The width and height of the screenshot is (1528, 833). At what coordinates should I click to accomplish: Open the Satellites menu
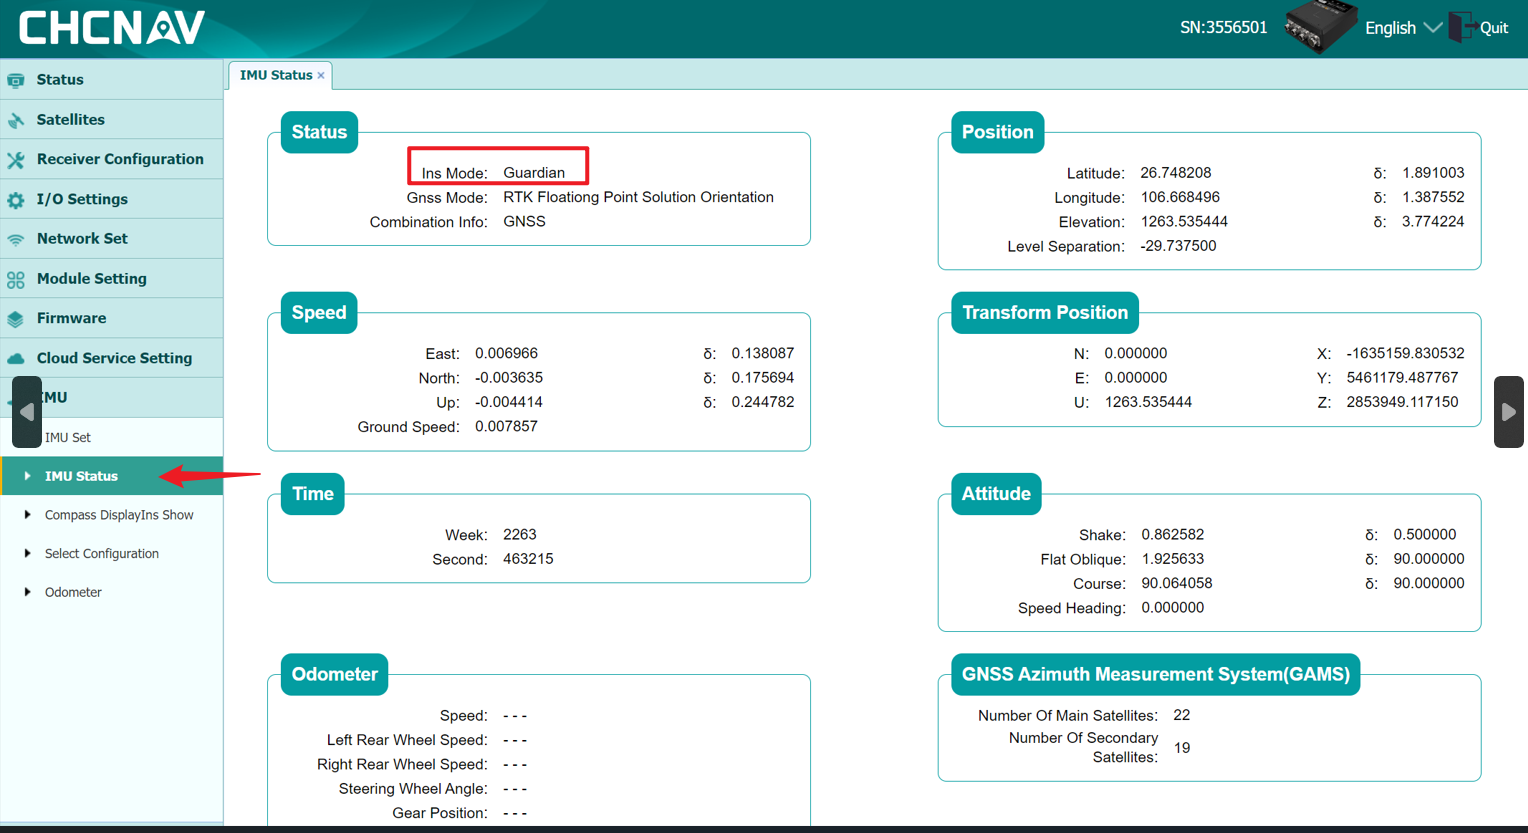pyautogui.click(x=111, y=119)
